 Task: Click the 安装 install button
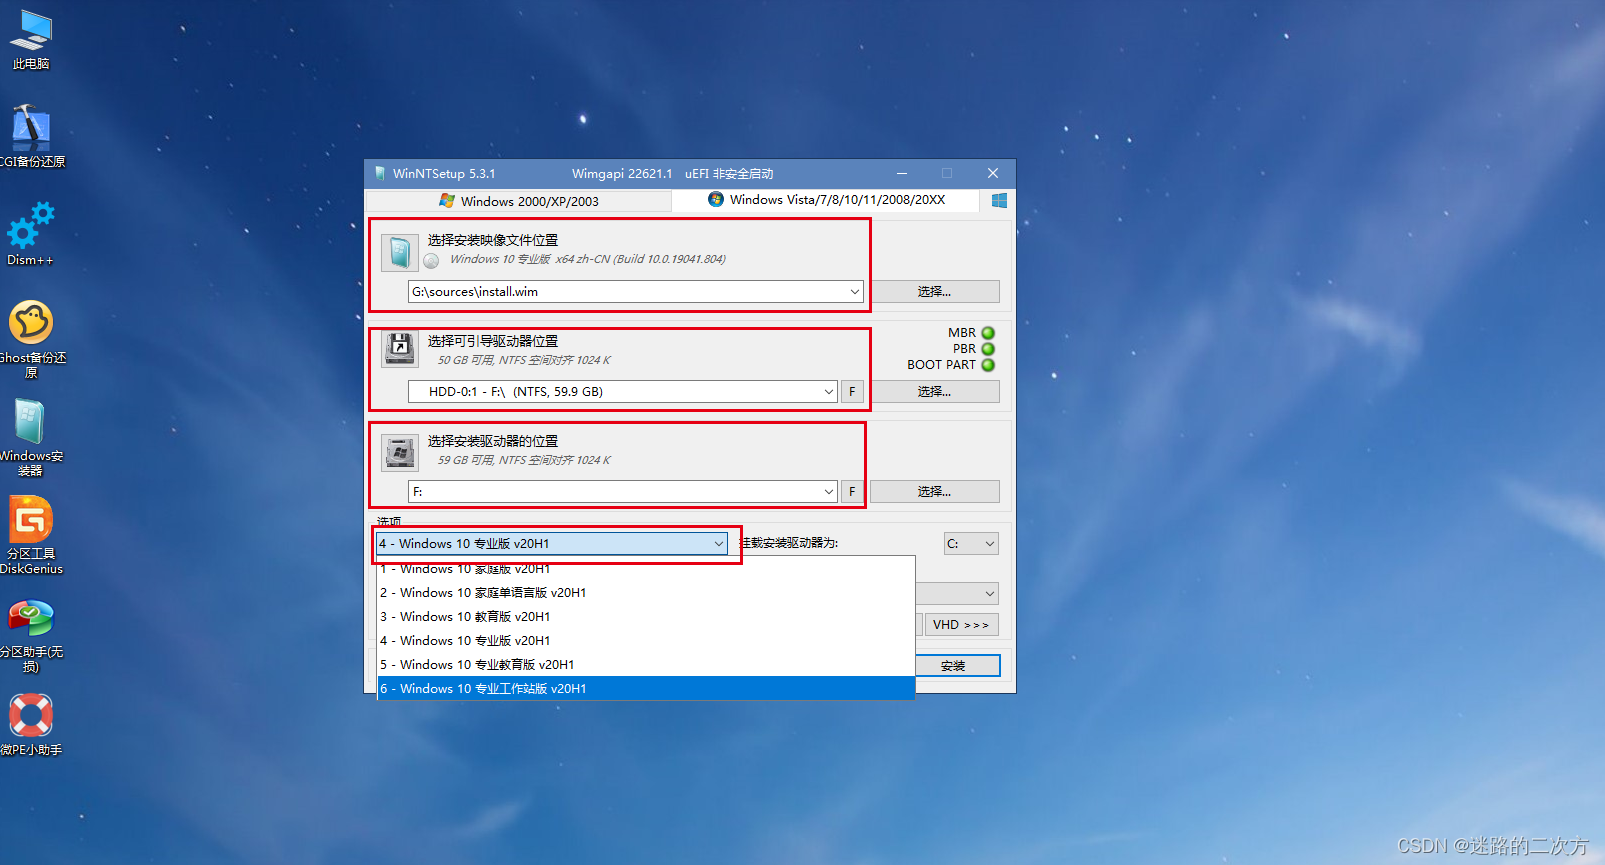tap(957, 666)
